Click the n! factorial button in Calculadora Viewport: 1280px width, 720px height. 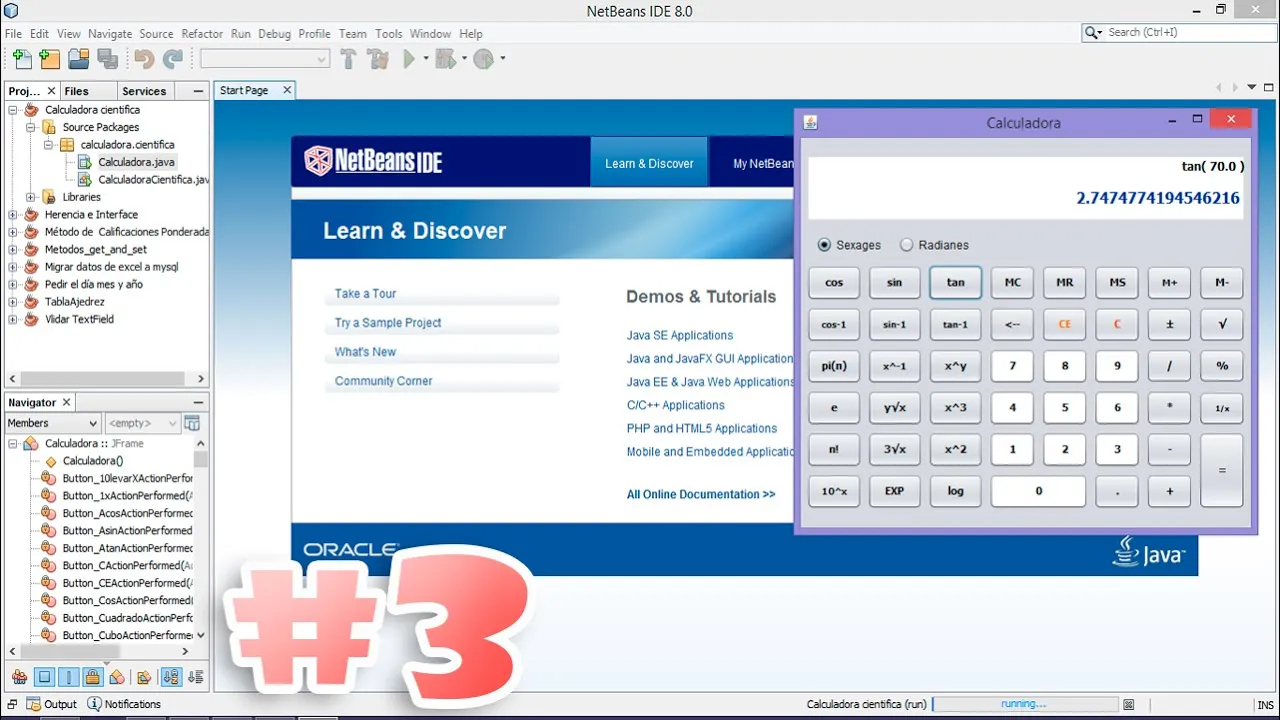[834, 449]
